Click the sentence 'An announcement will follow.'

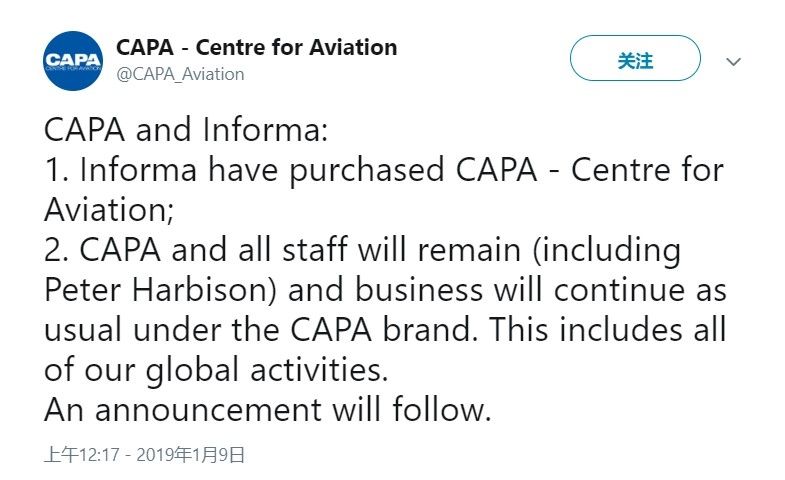[268, 409]
